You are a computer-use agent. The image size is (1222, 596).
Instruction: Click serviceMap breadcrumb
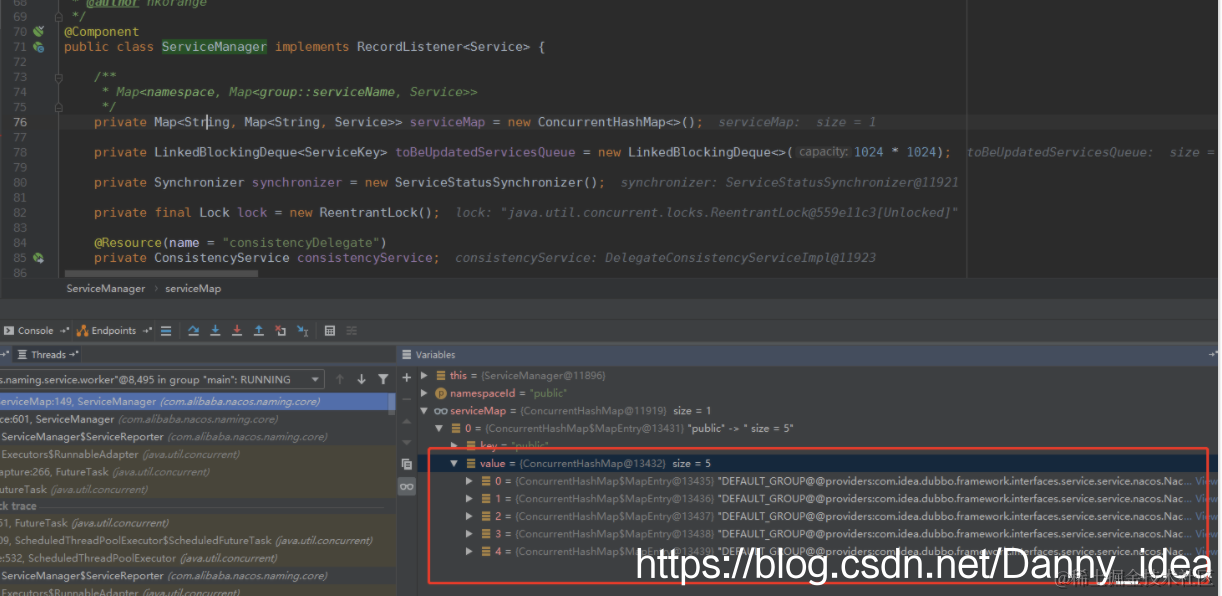[x=193, y=288]
